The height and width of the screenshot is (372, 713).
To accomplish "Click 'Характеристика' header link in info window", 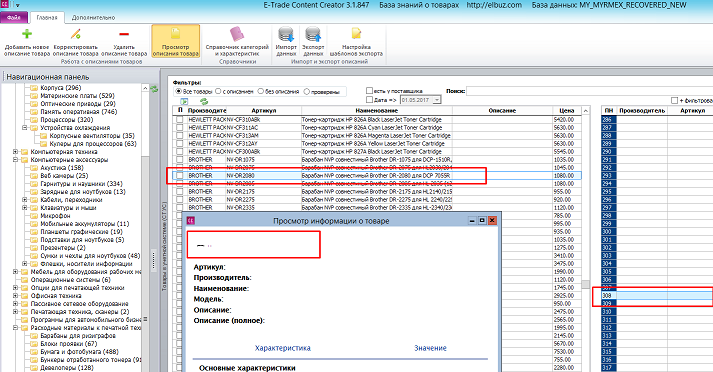I will pos(282,348).
